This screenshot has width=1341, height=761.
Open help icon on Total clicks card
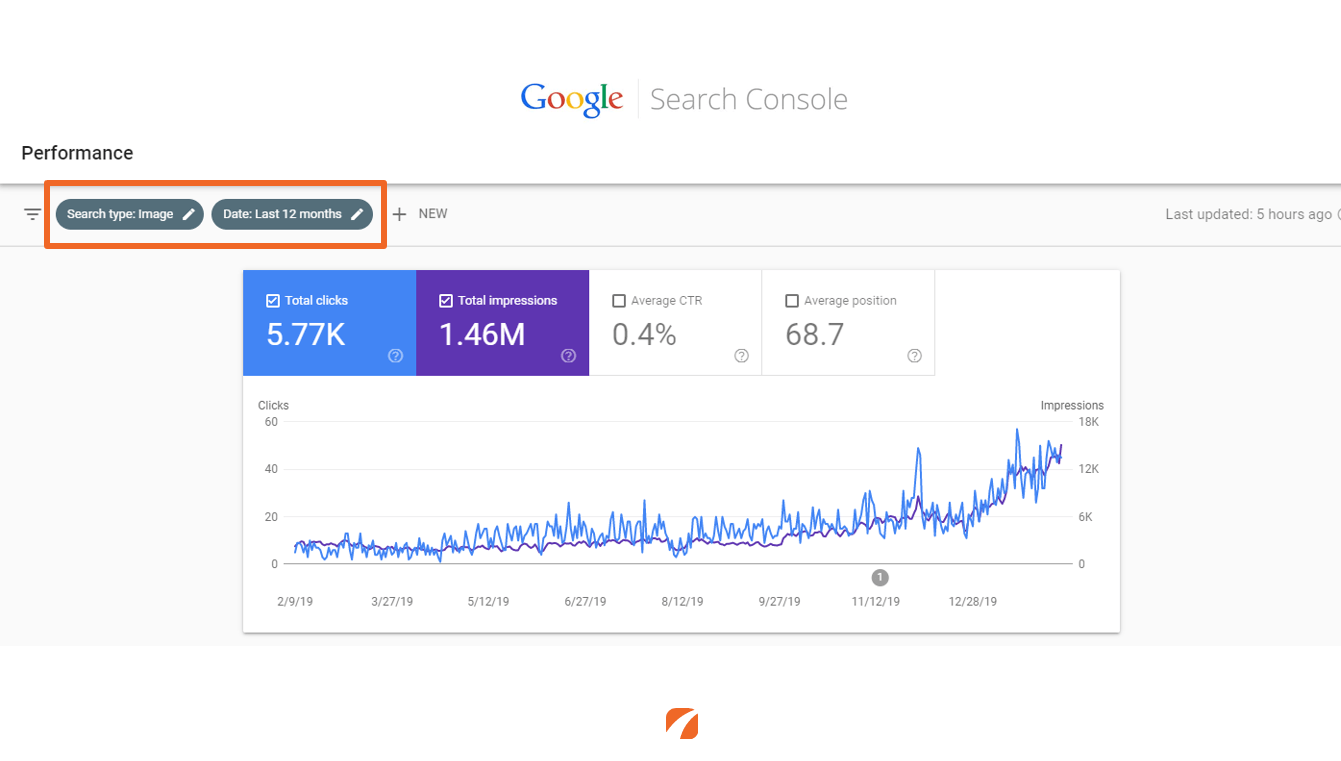pos(396,355)
